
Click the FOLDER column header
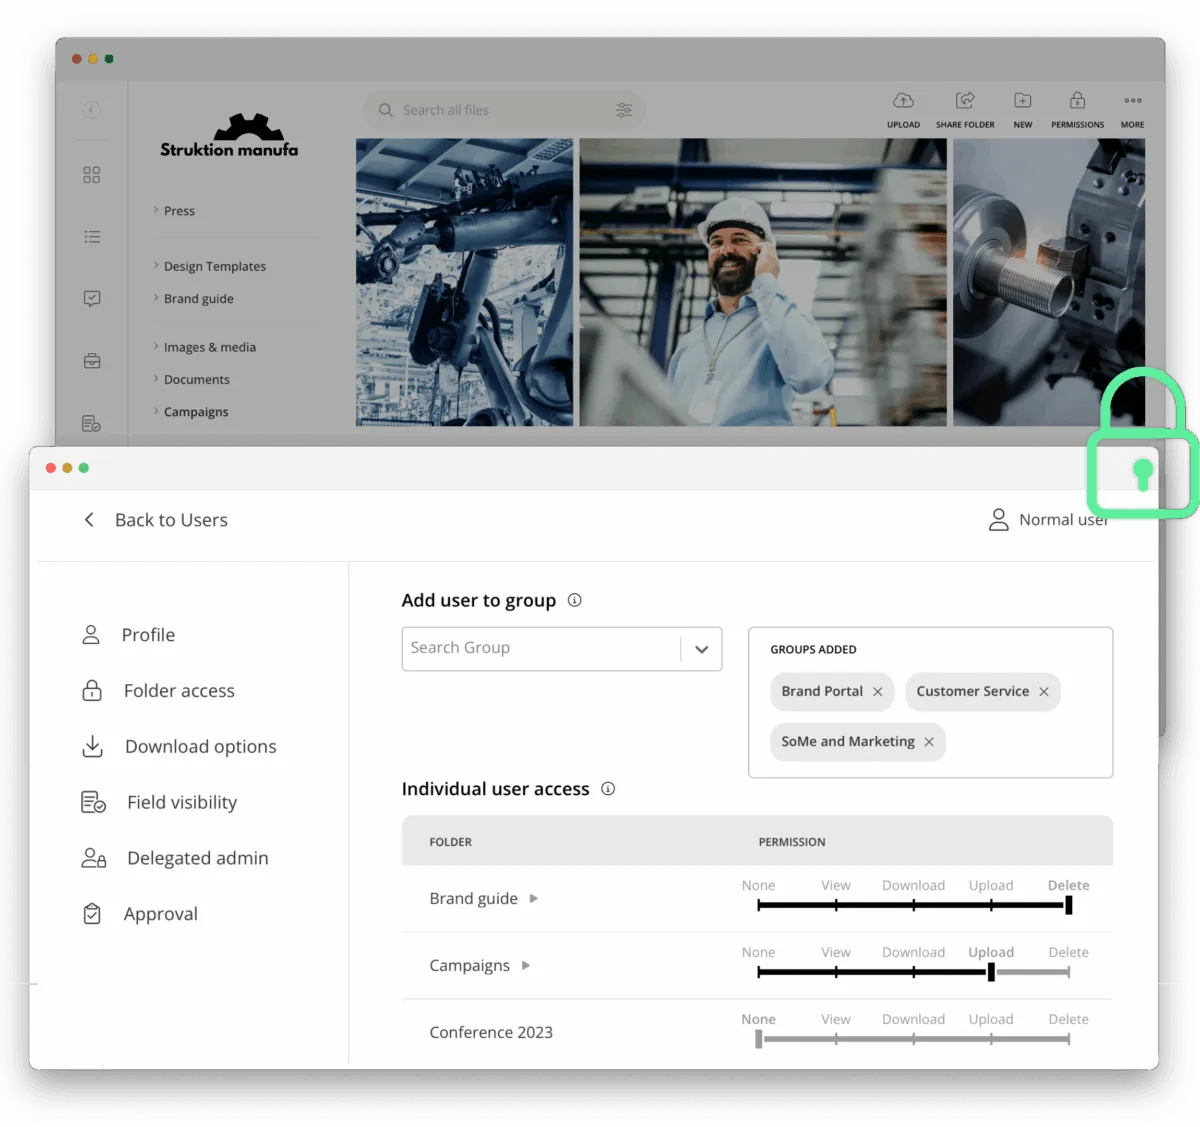[451, 842]
